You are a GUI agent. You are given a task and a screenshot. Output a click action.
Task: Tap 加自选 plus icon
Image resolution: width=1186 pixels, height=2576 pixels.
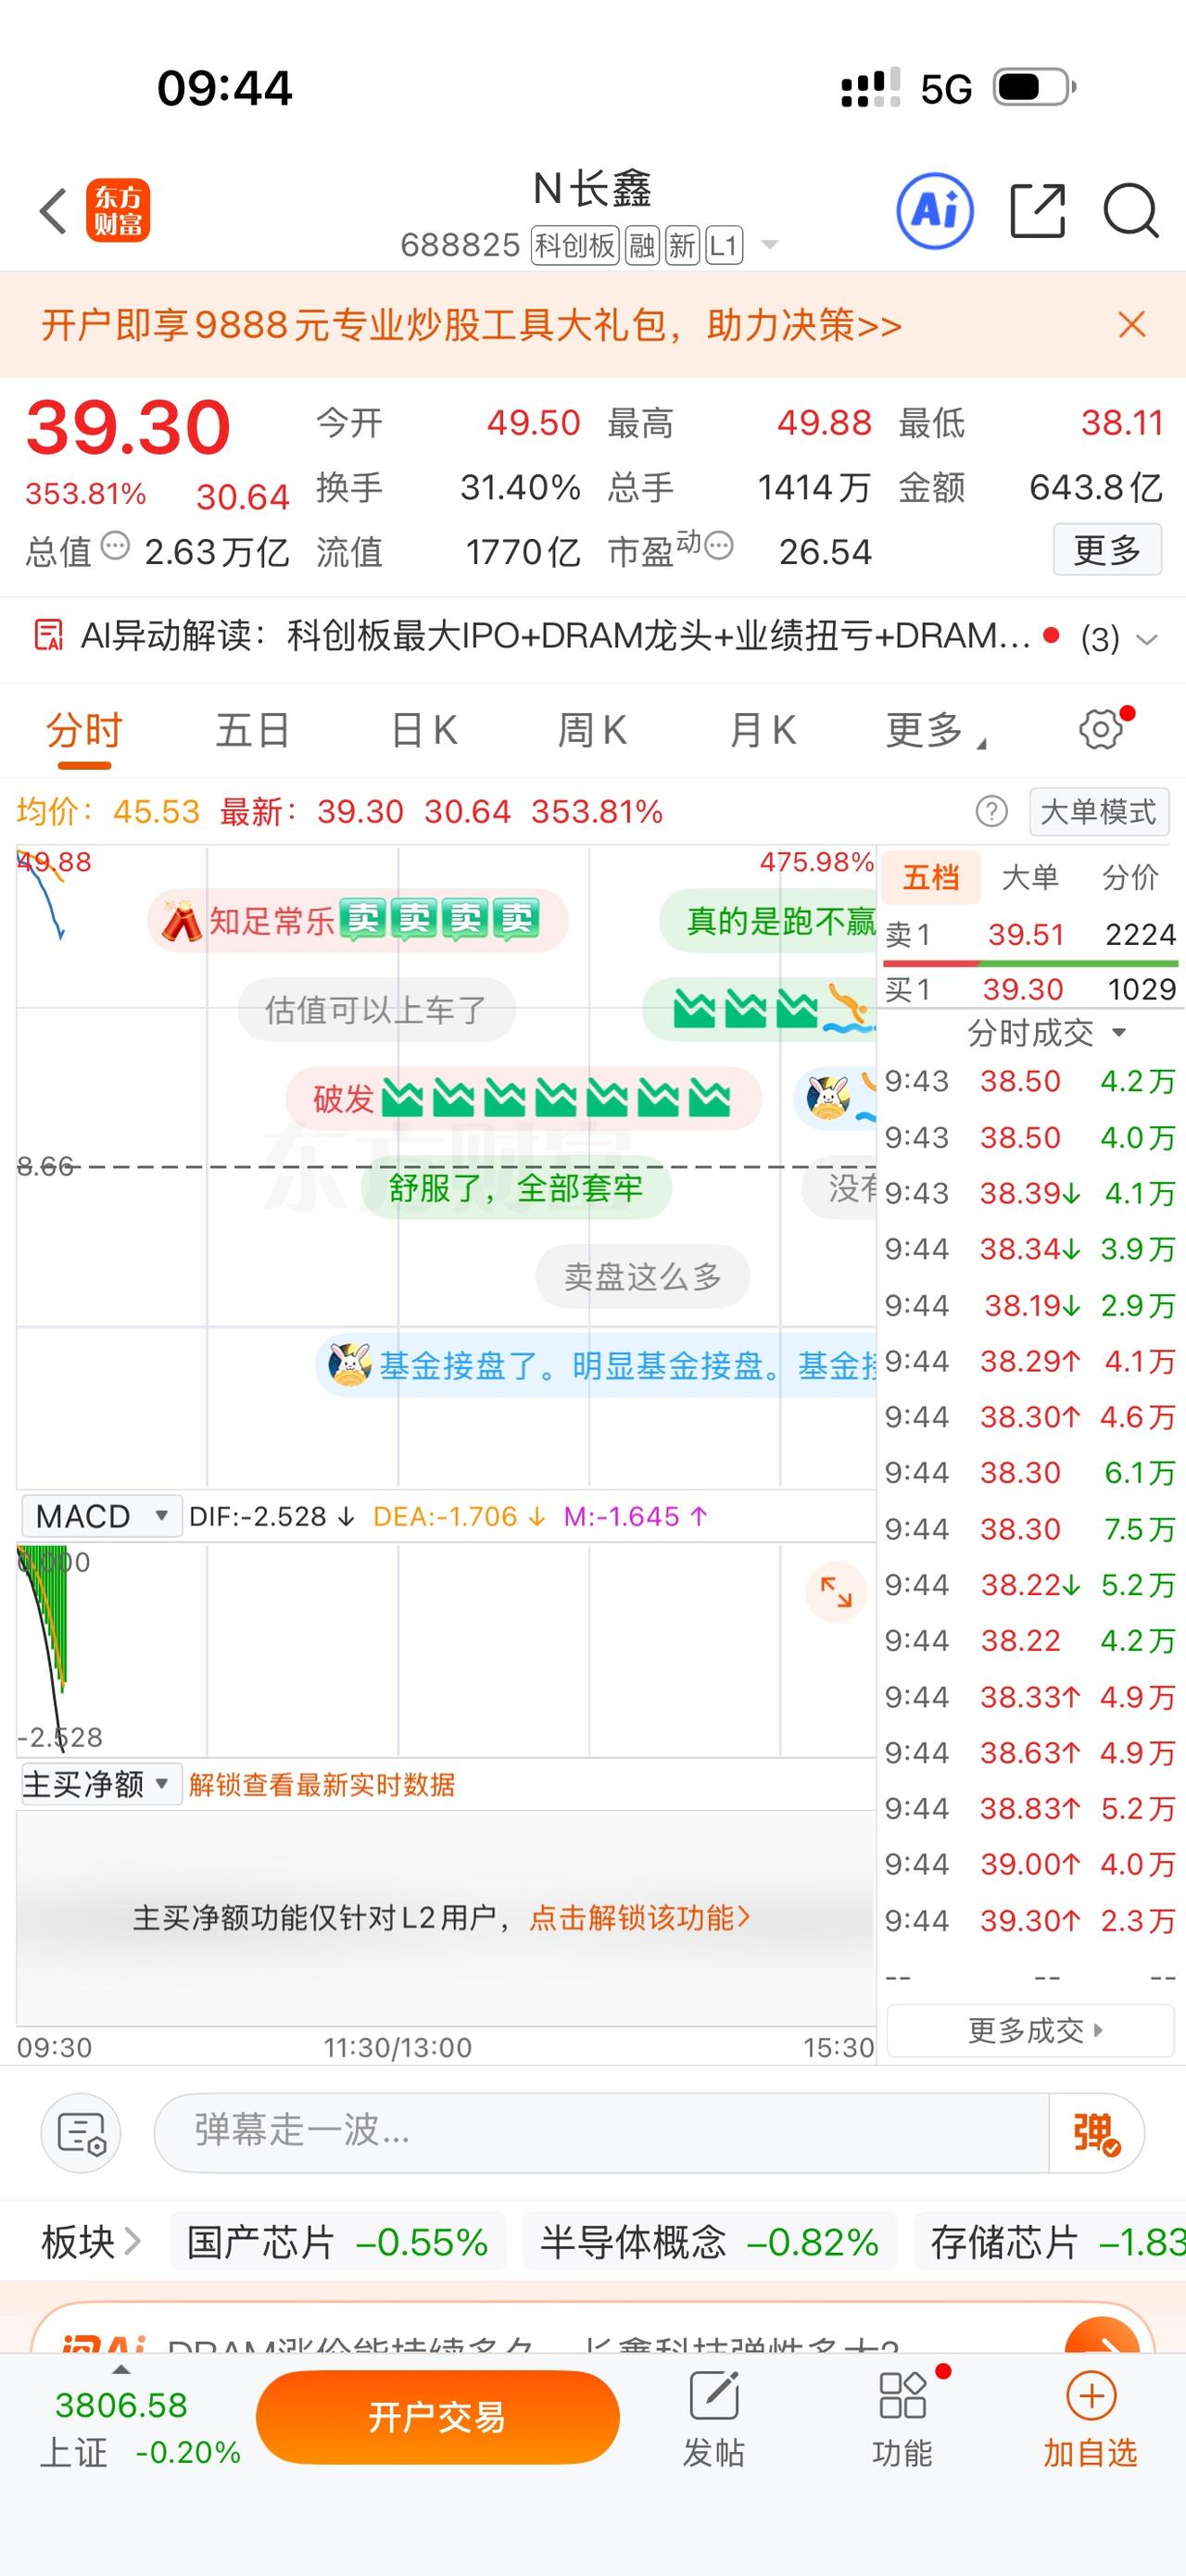pos(1091,2395)
